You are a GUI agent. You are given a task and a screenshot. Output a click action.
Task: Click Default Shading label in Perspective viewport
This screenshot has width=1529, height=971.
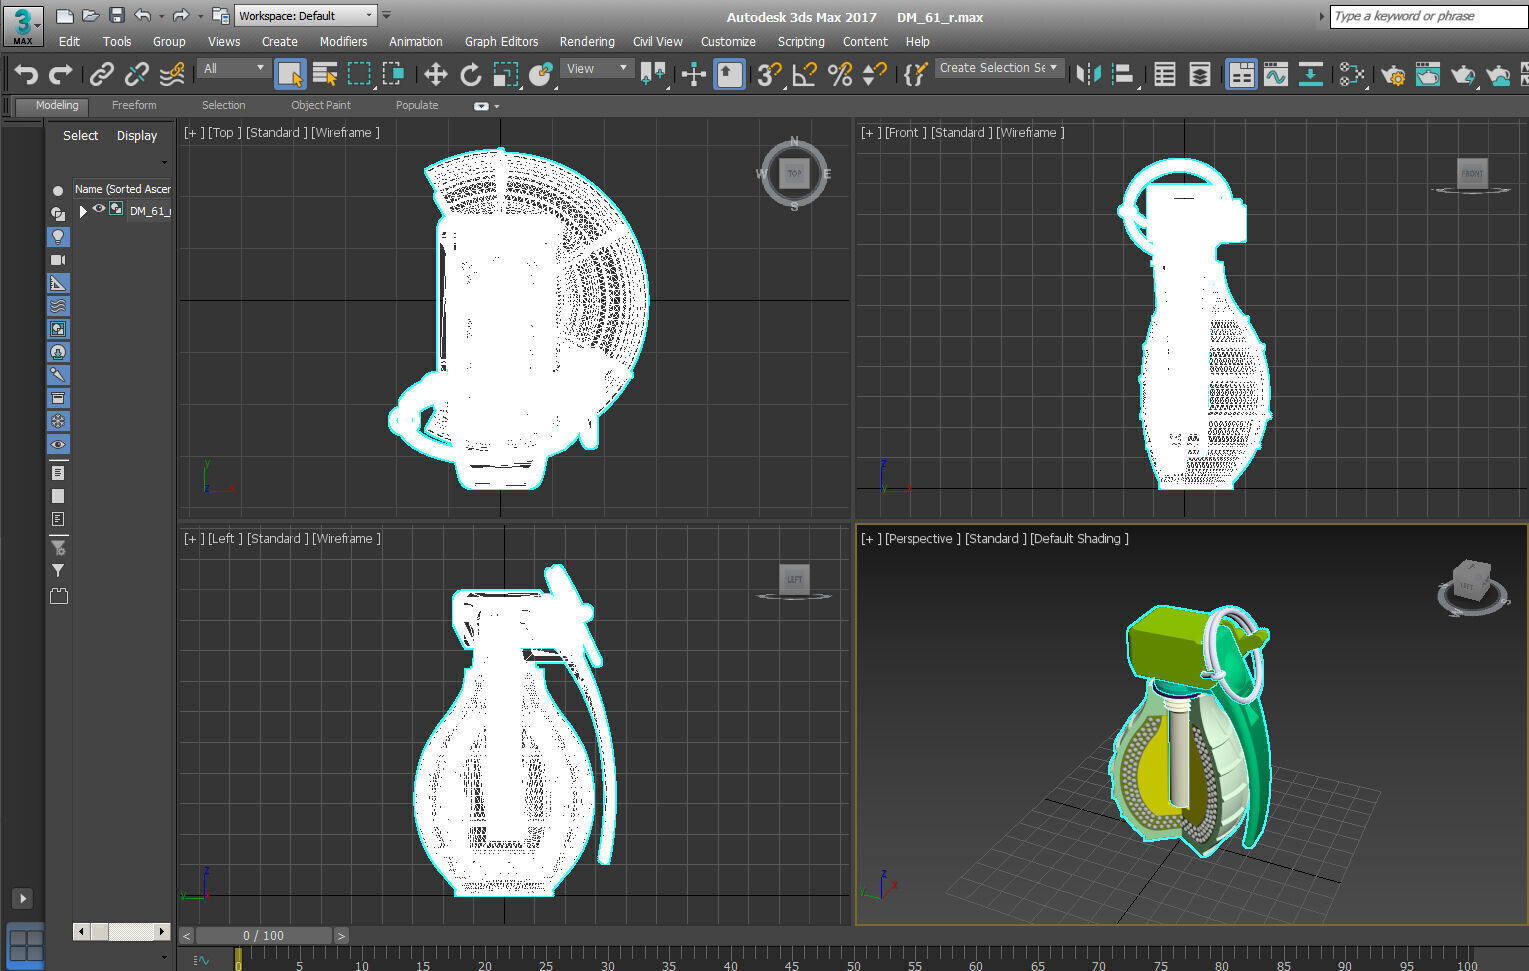1079,539
